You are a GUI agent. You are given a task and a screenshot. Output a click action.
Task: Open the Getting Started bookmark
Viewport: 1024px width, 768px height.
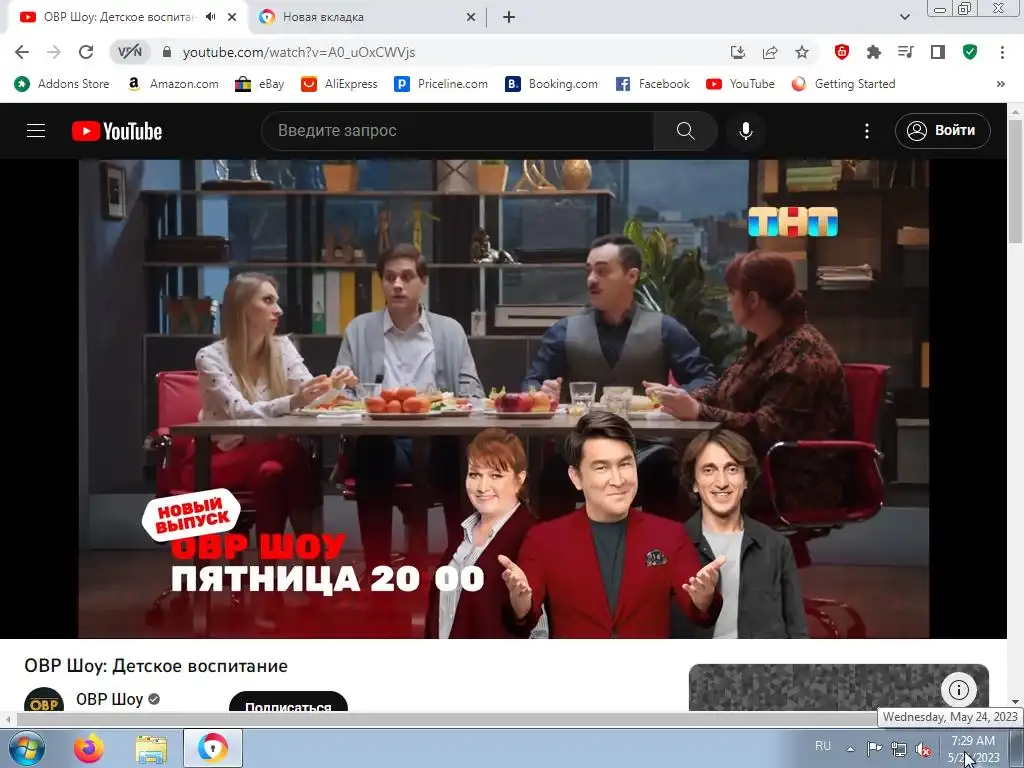843,84
